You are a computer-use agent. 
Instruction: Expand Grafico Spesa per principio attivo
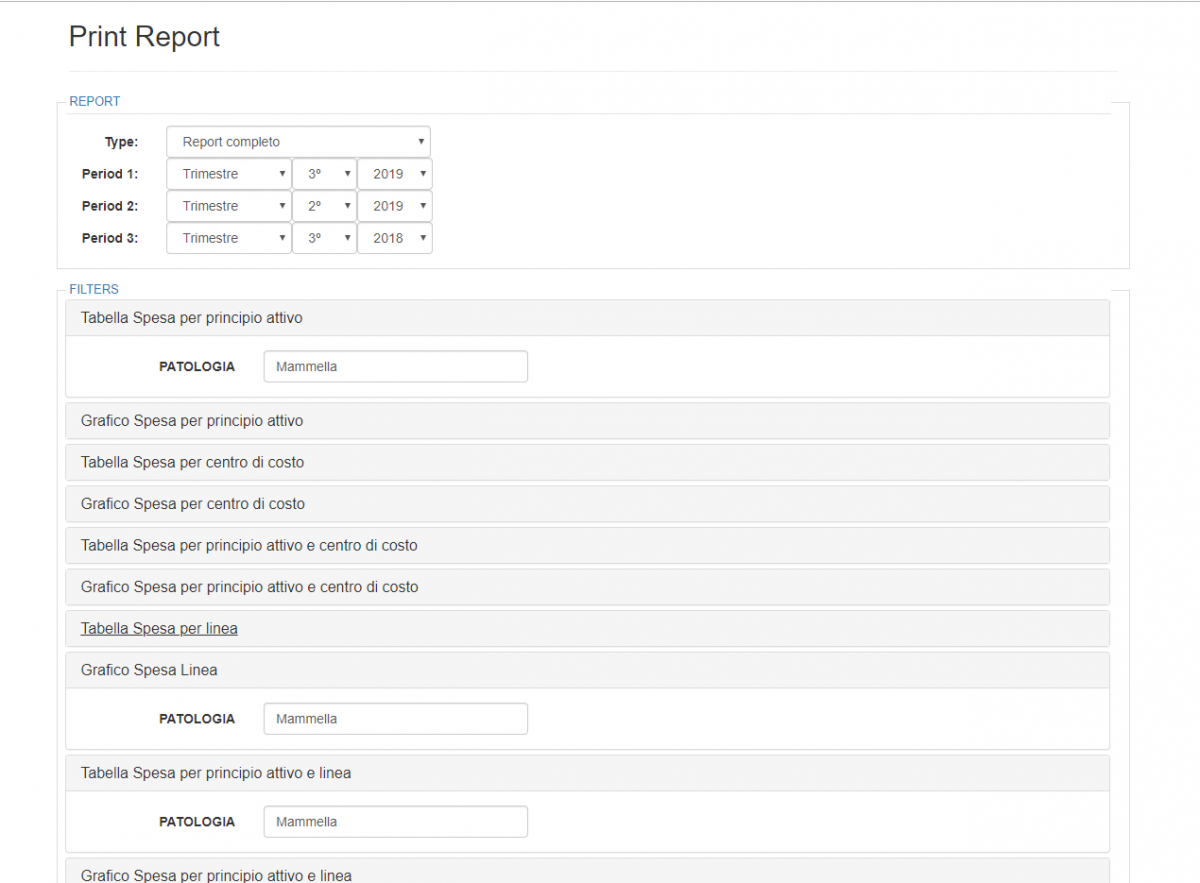[x=192, y=421]
